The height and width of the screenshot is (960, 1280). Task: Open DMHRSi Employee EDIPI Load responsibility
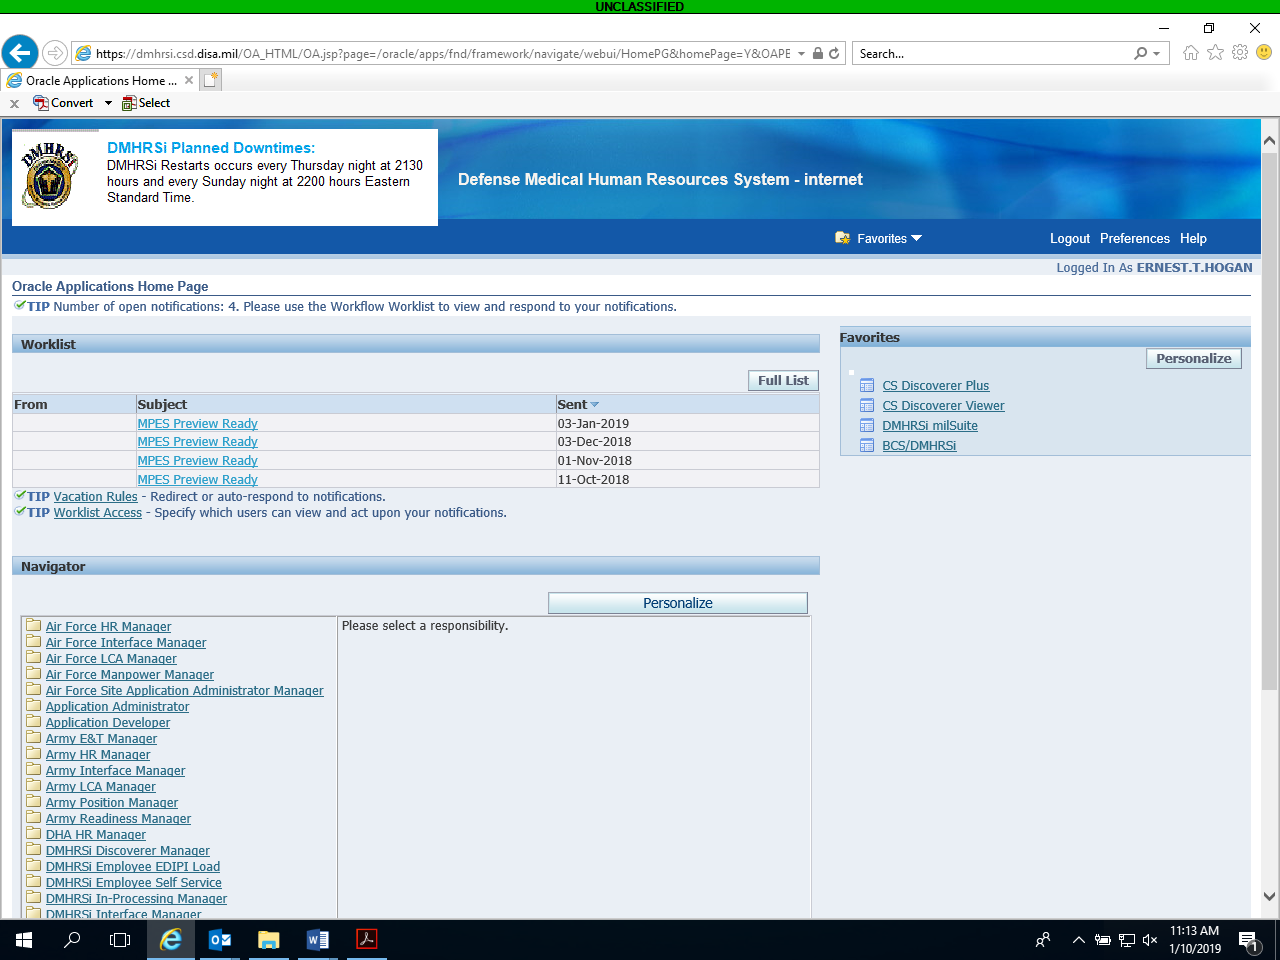tap(132, 866)
